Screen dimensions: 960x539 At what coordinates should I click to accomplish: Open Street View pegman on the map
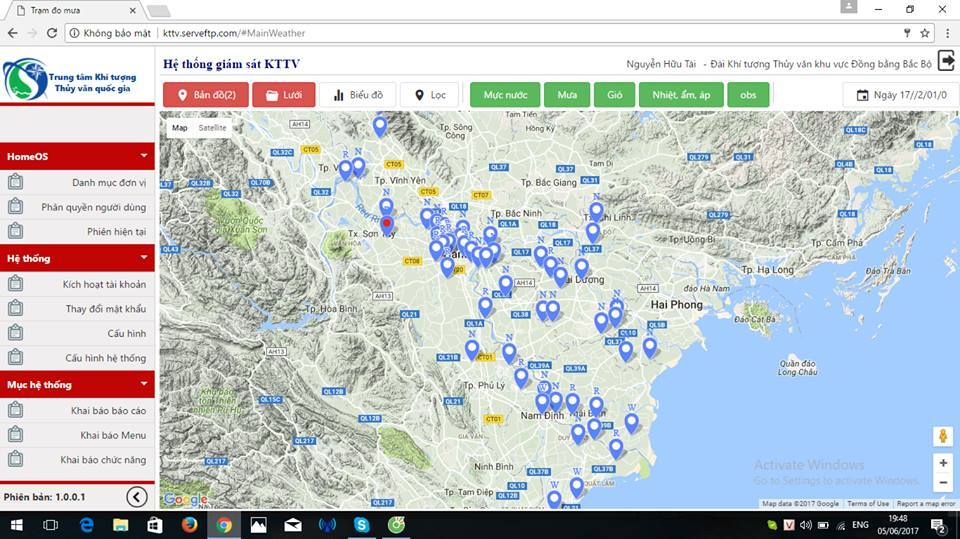pyautogui.click(x=942, y=436)
